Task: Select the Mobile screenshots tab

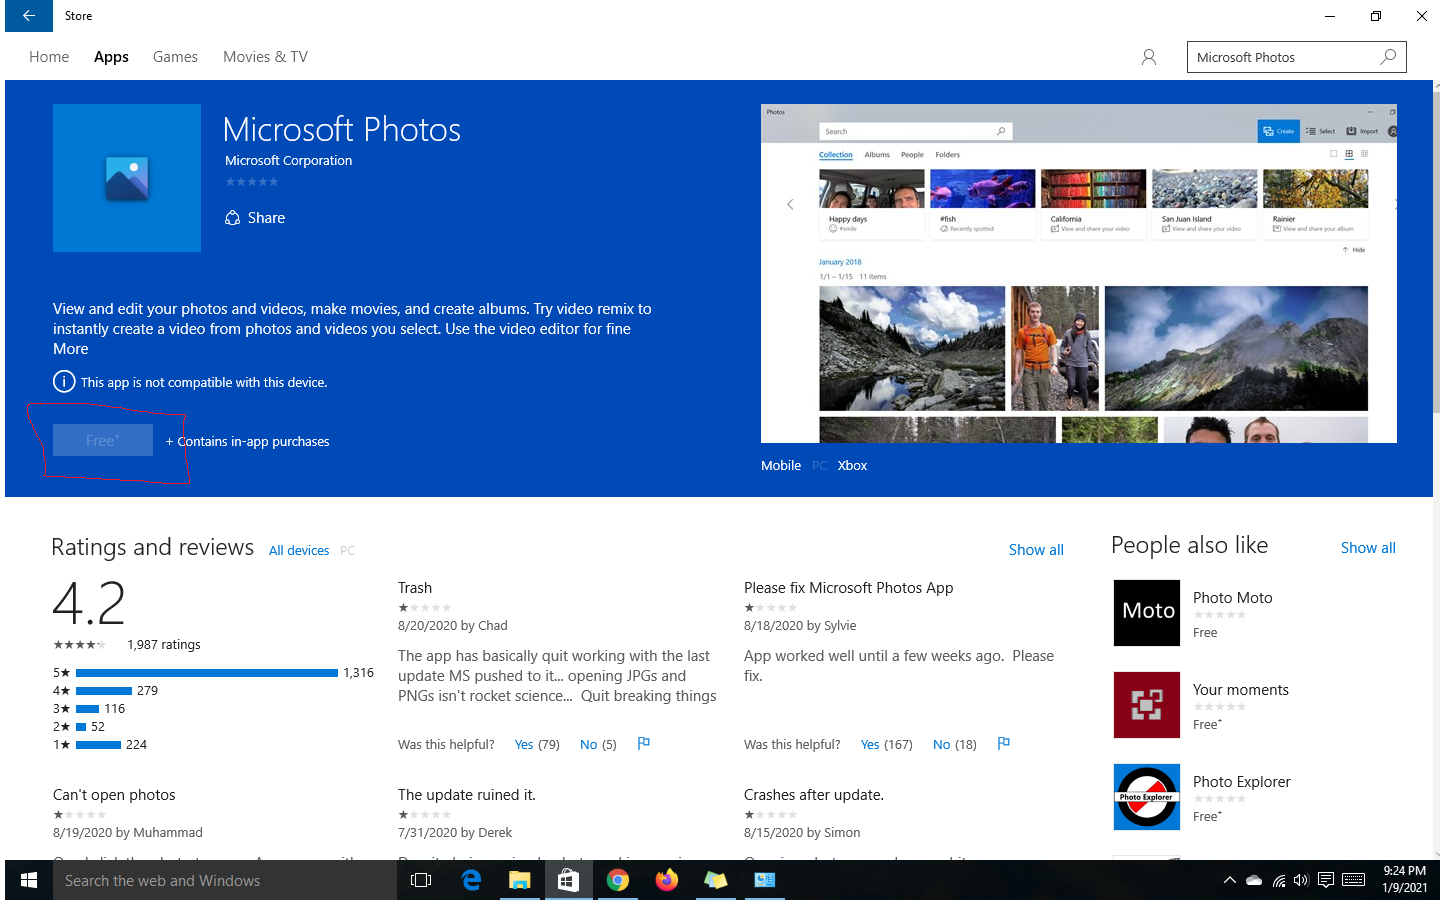Action: [x=781, y=465]
